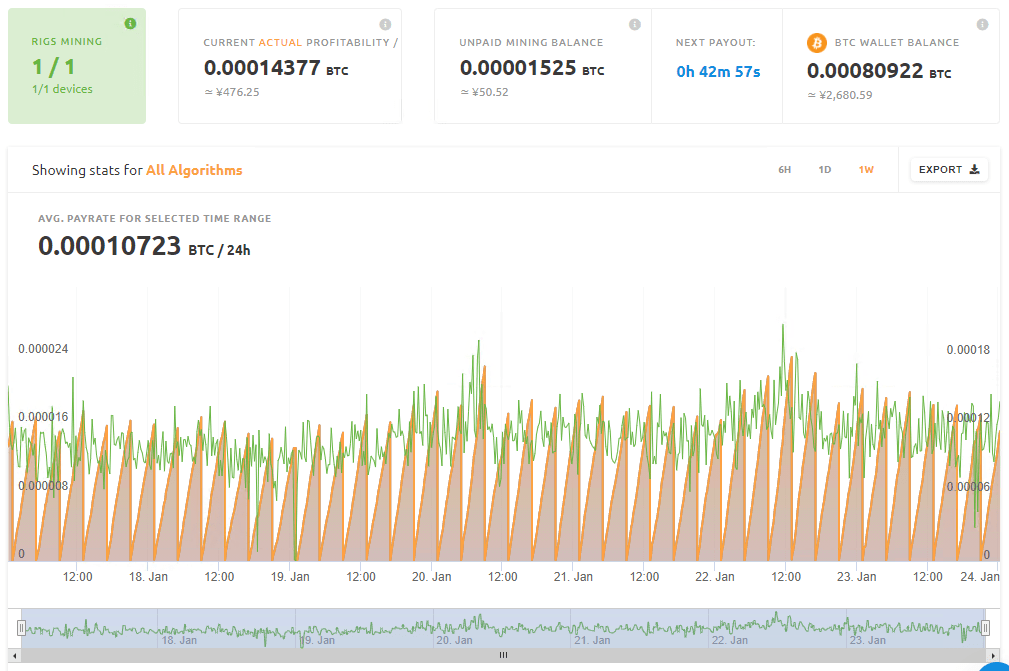Select the 1W time range
This screenshot has width=1009, height=671.
point(866,170)
